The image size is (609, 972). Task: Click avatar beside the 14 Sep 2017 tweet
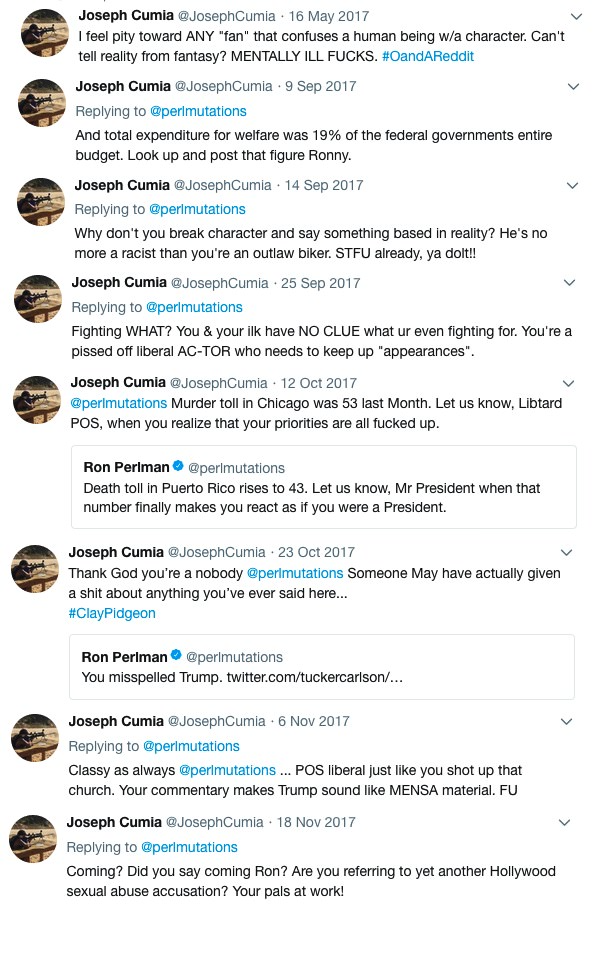[x=41, y=201]
